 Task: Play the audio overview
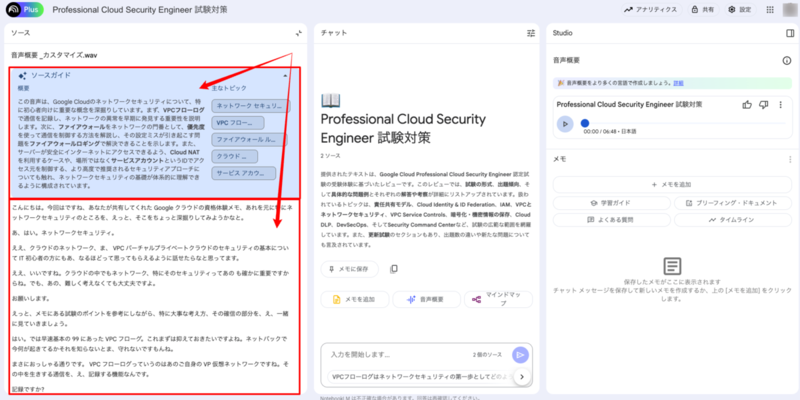pyautogui.click(x=565, y=123)
